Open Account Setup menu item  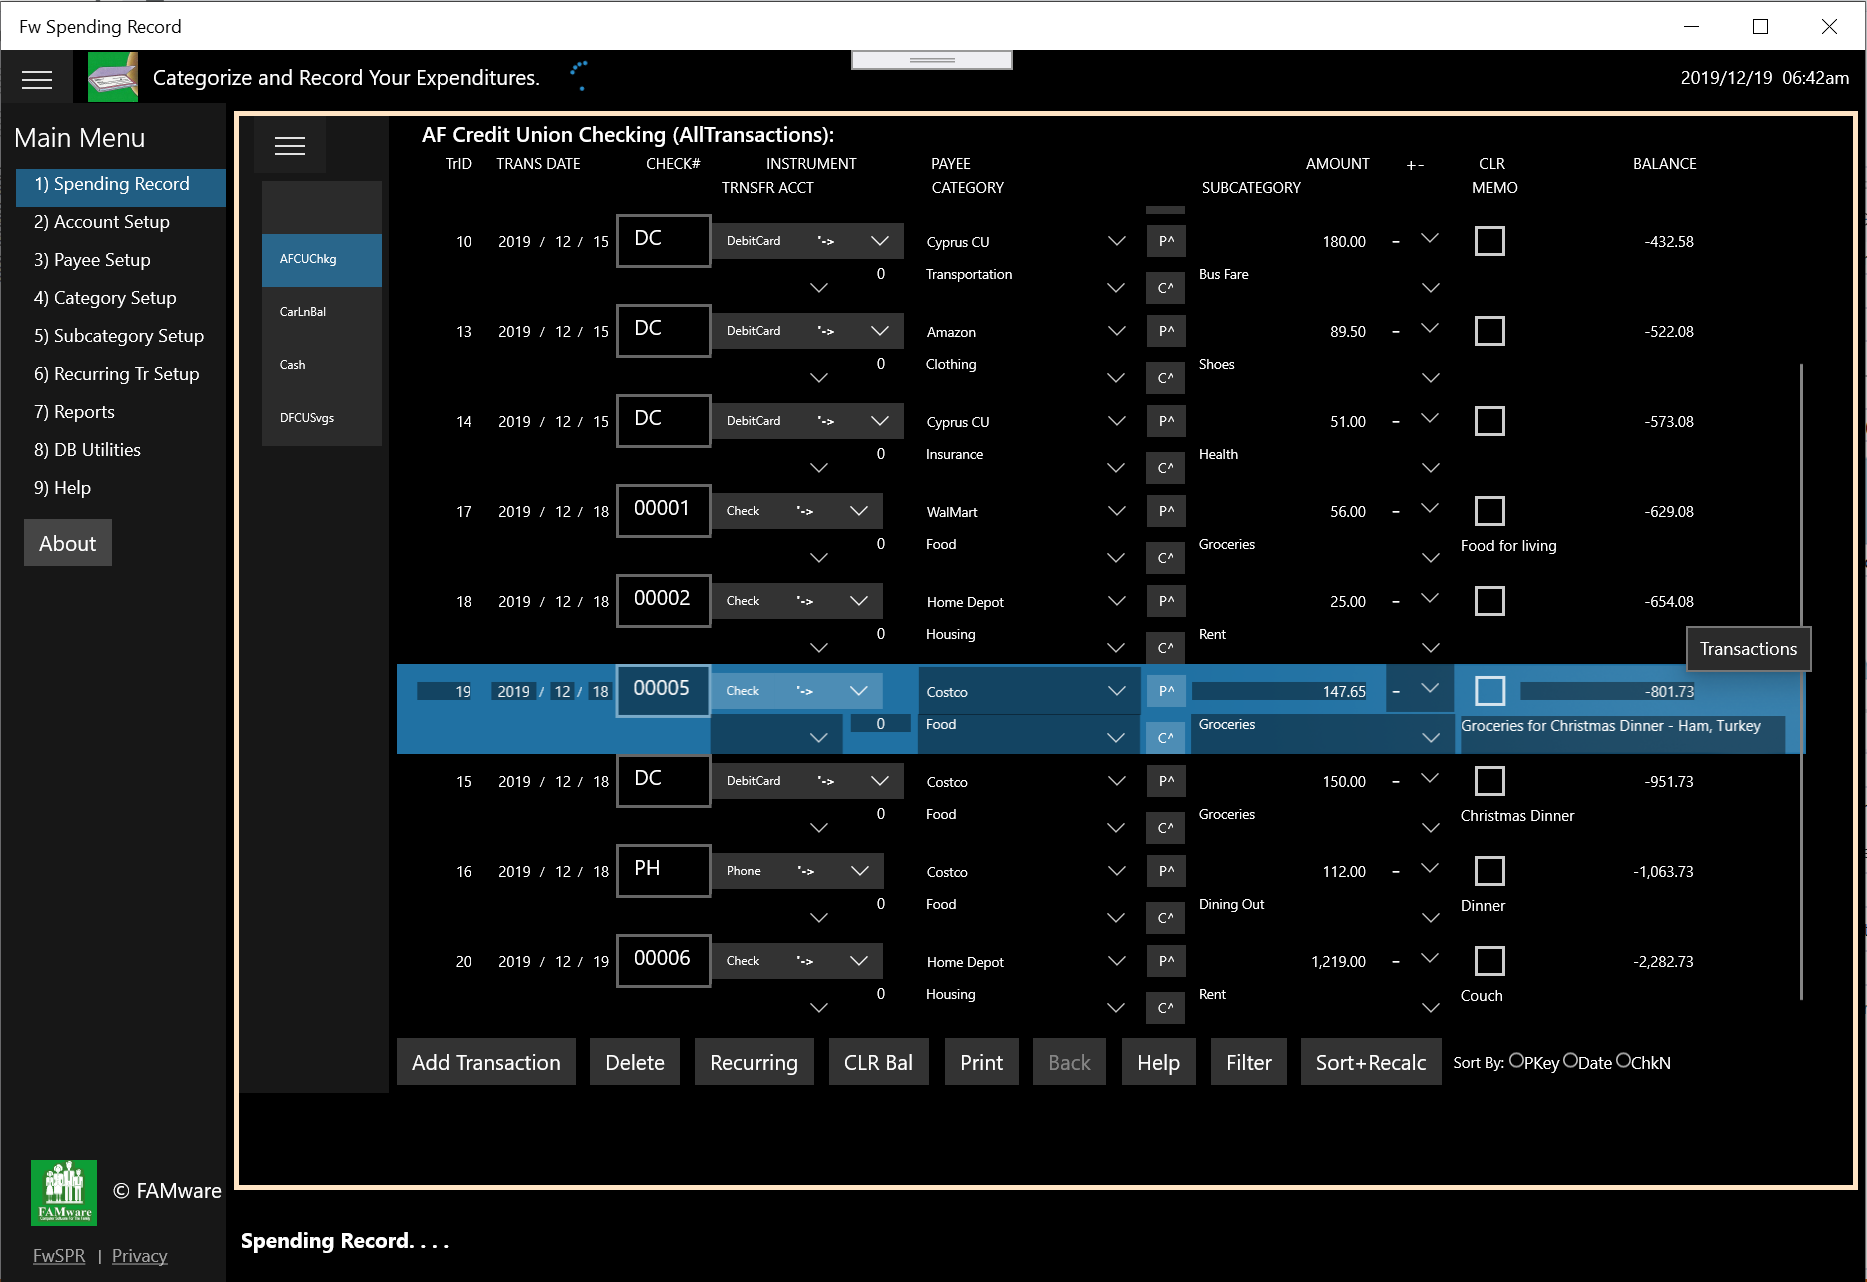click(102, 222)
